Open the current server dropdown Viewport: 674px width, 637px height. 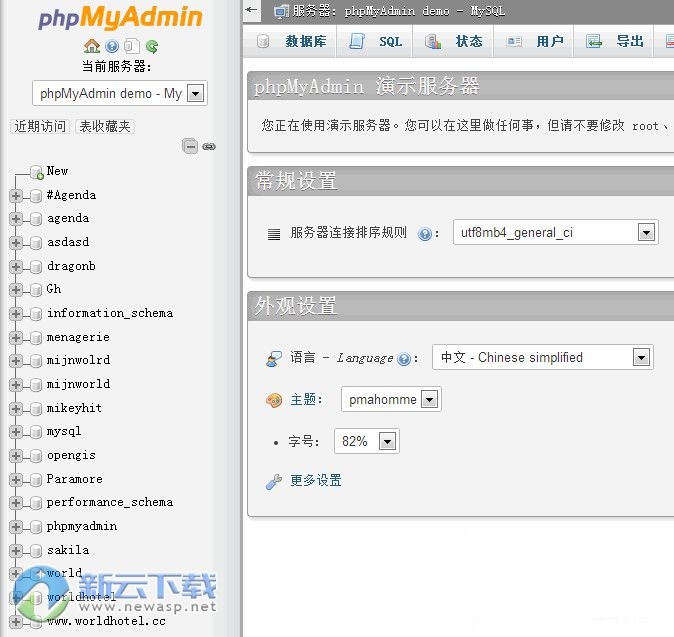pos(119,93)
